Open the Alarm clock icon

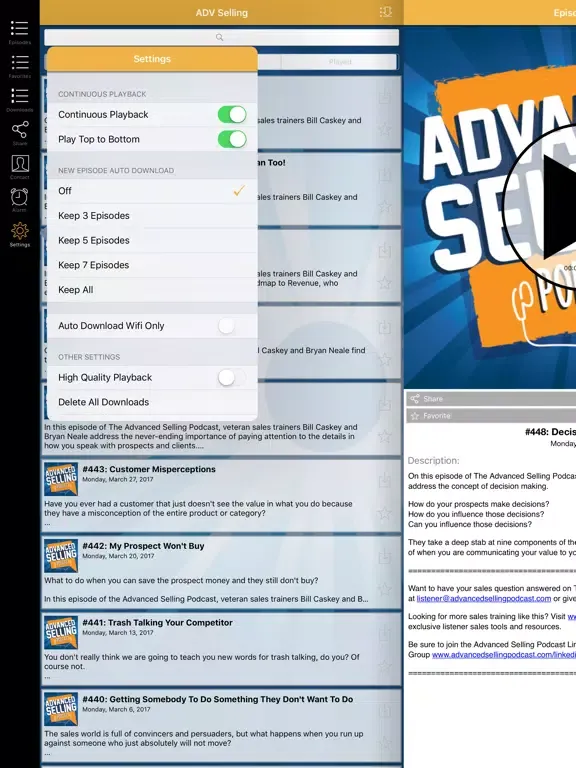click(20, 200)
